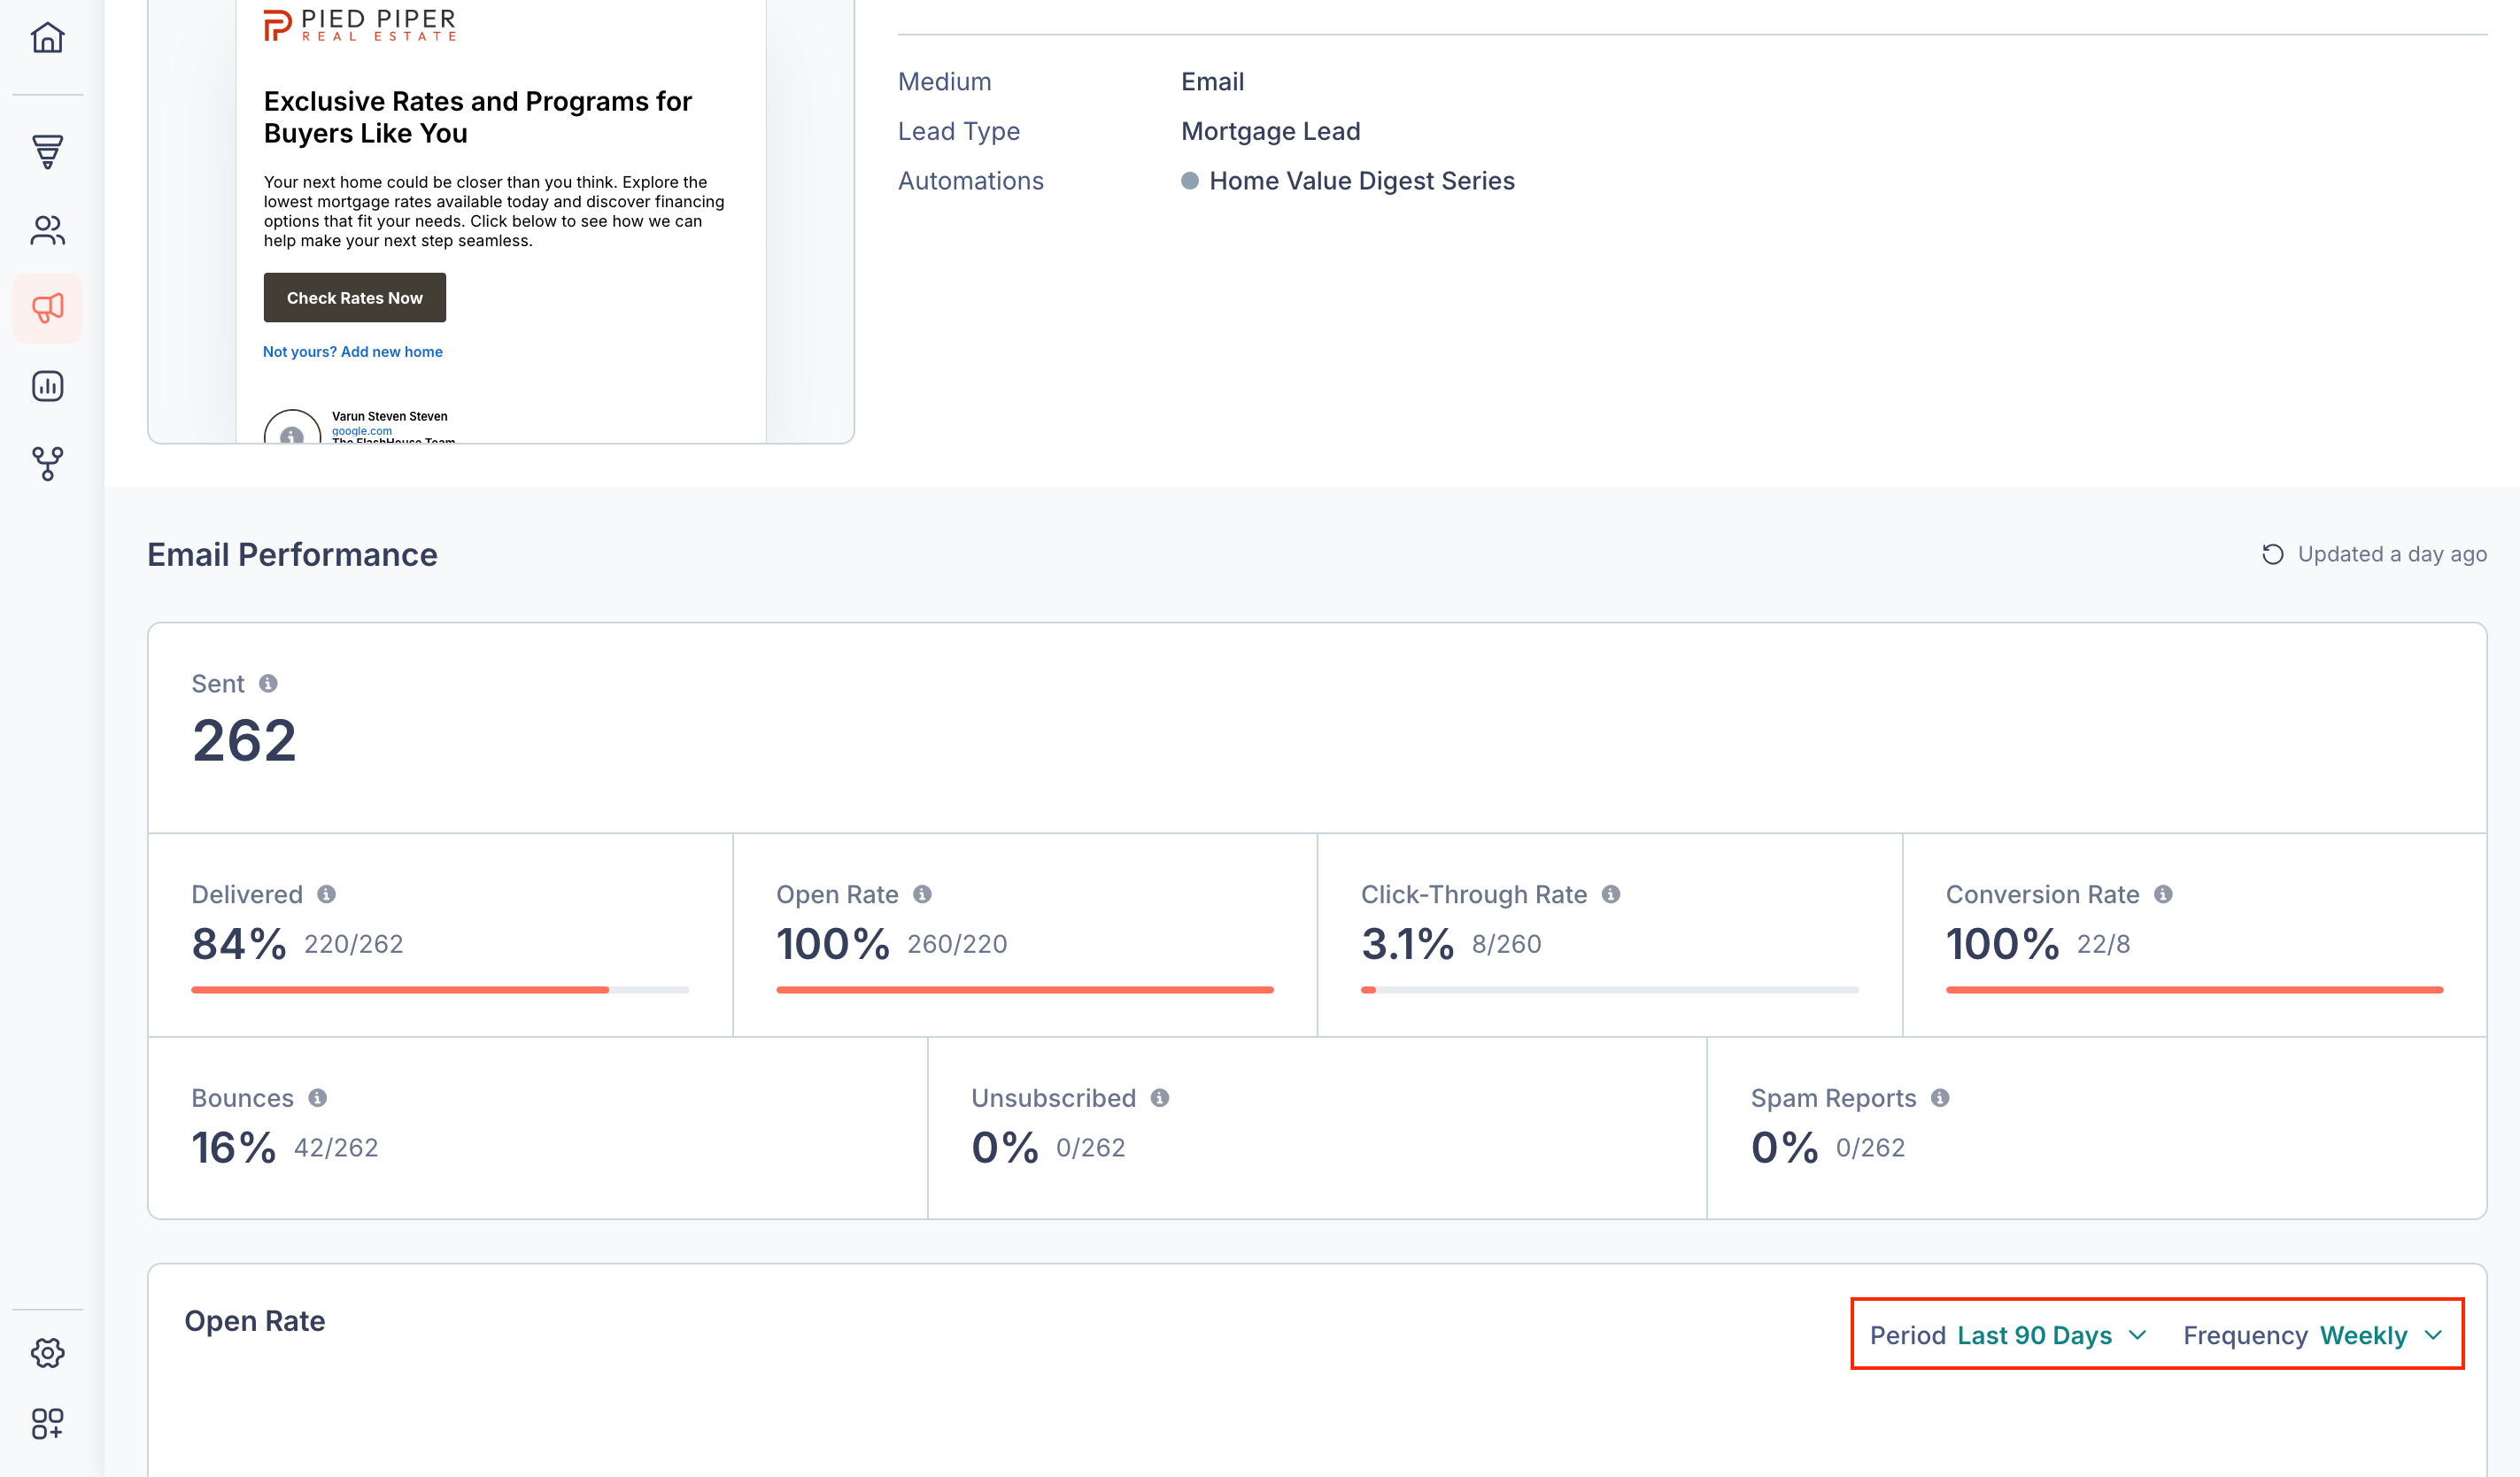The height and width of the screenshot is (1477, 2520).
Task: Show info tooltip for Conversion Rate
Action: [2163, 894]
